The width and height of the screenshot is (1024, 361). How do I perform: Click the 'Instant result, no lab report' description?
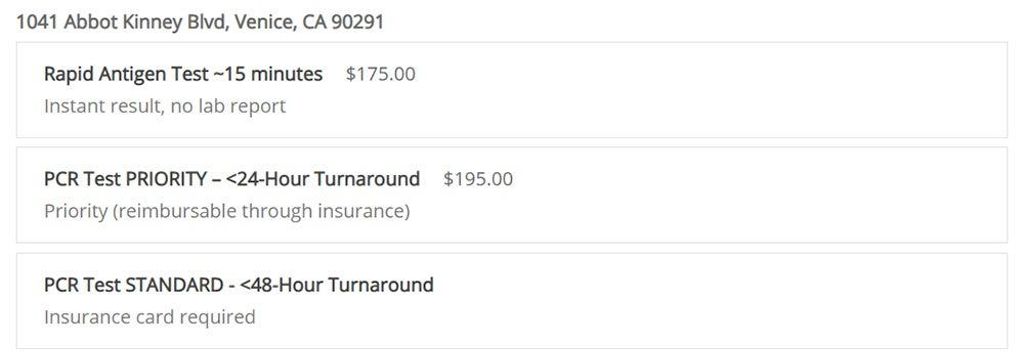(165, 106)
